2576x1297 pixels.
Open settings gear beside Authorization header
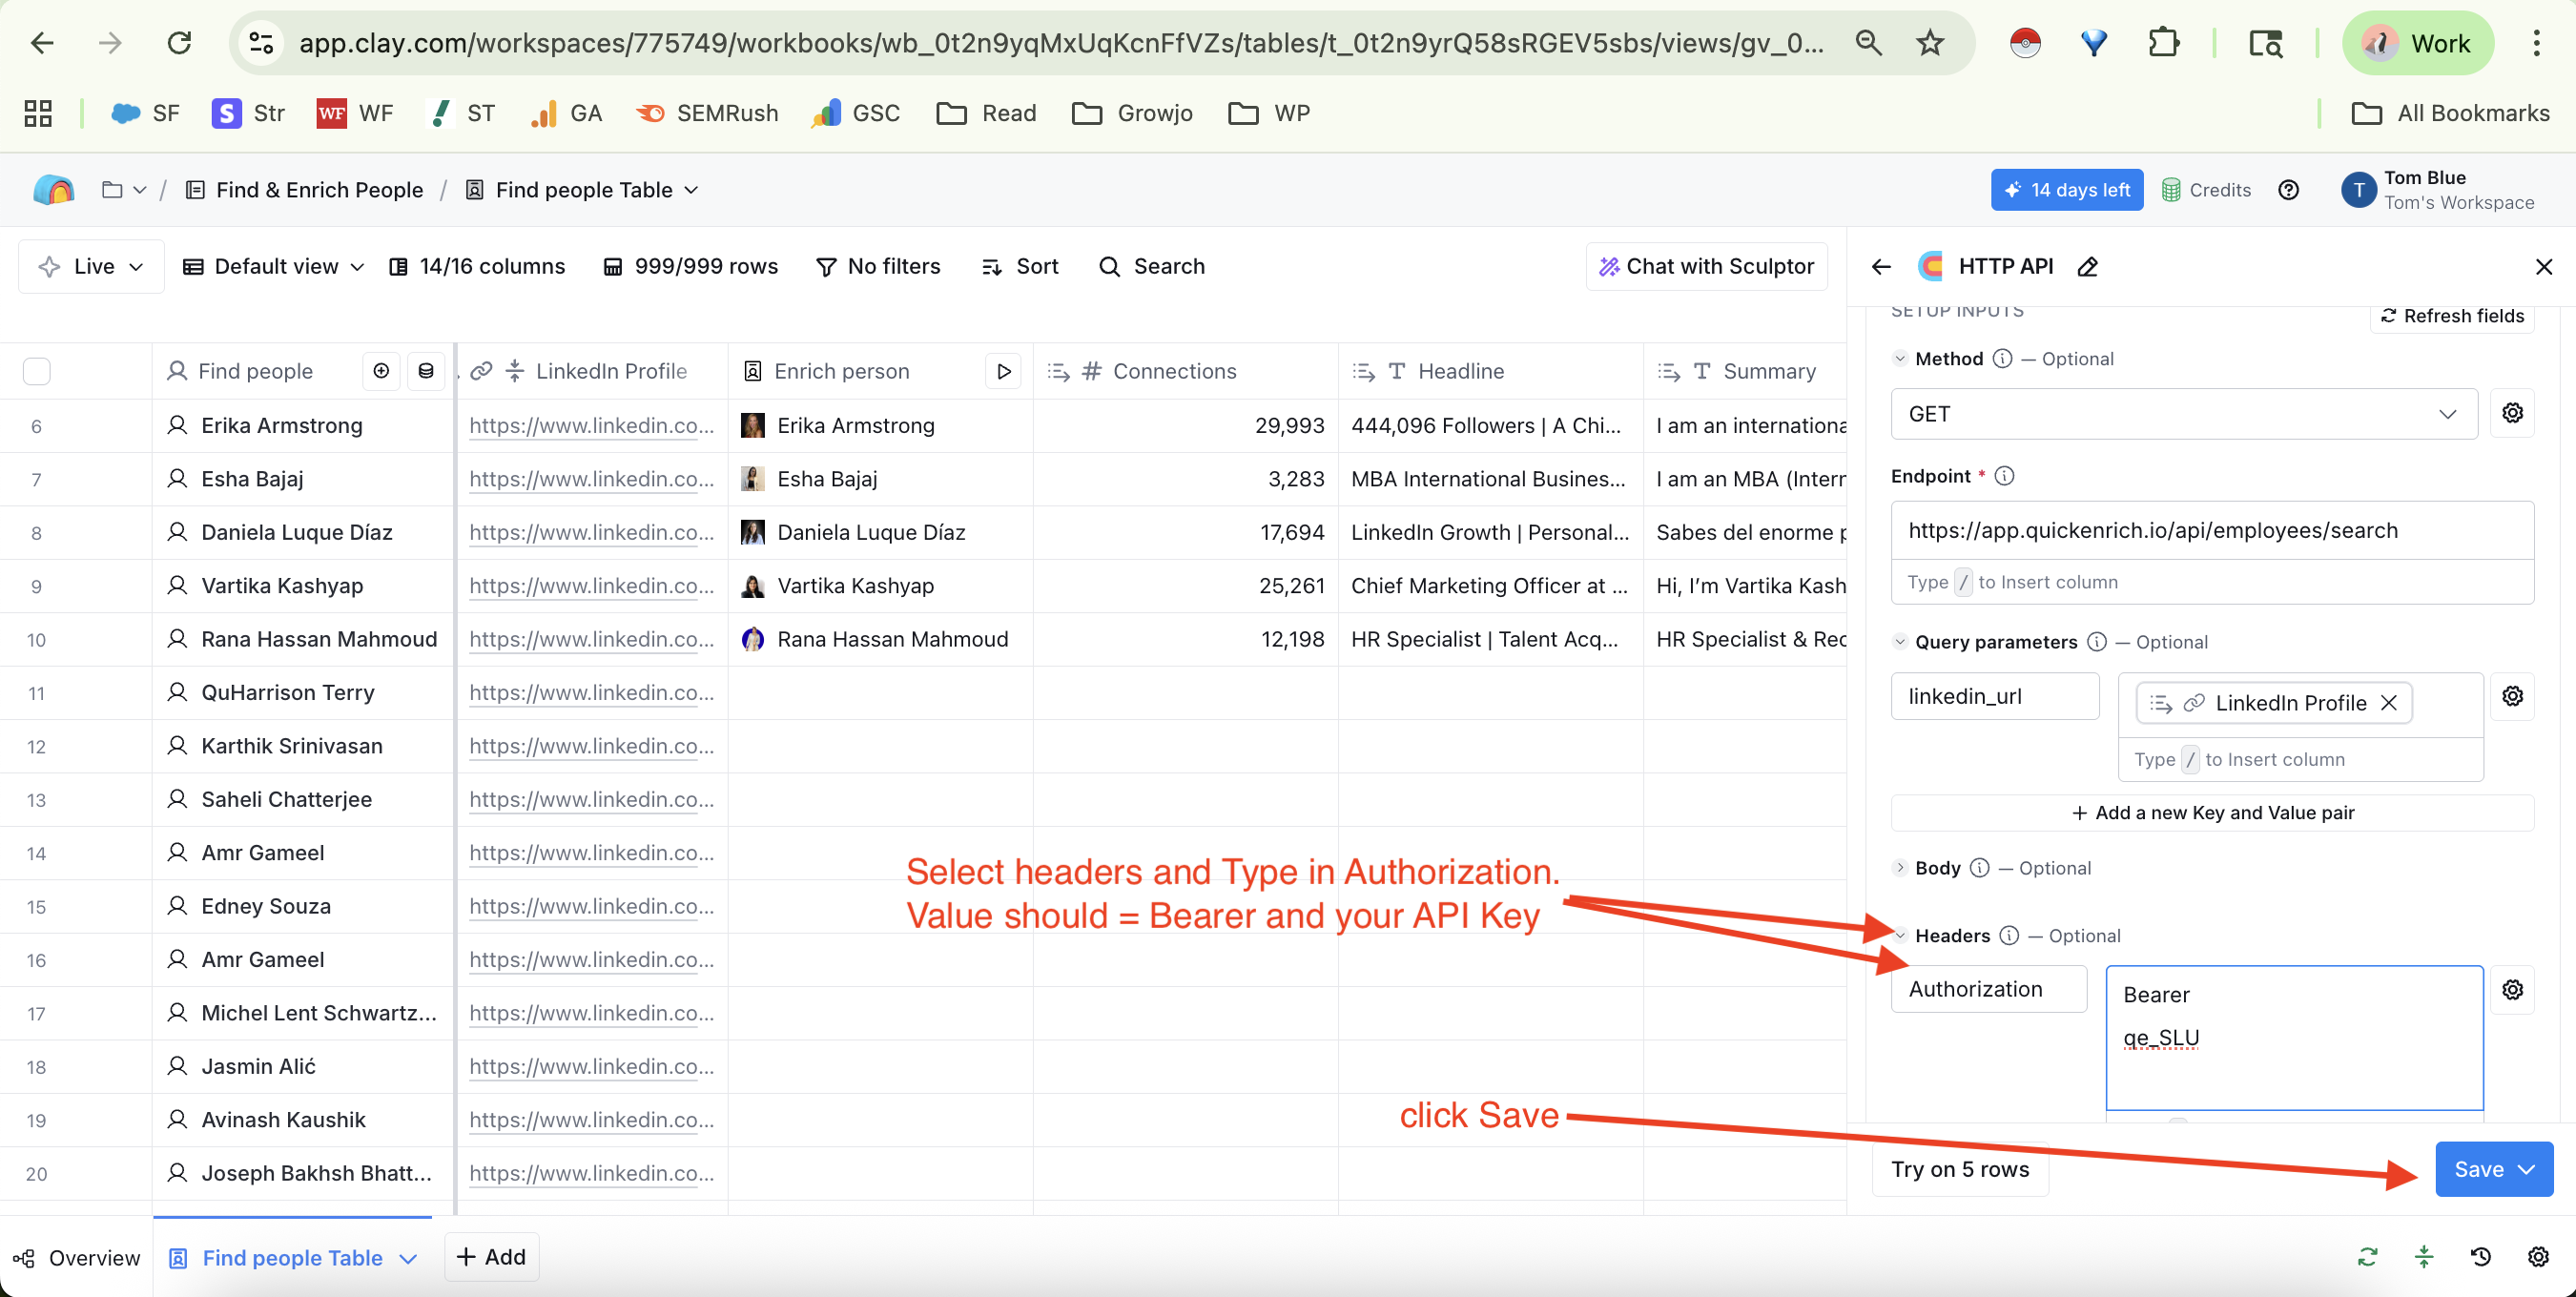coord(2512,990)
